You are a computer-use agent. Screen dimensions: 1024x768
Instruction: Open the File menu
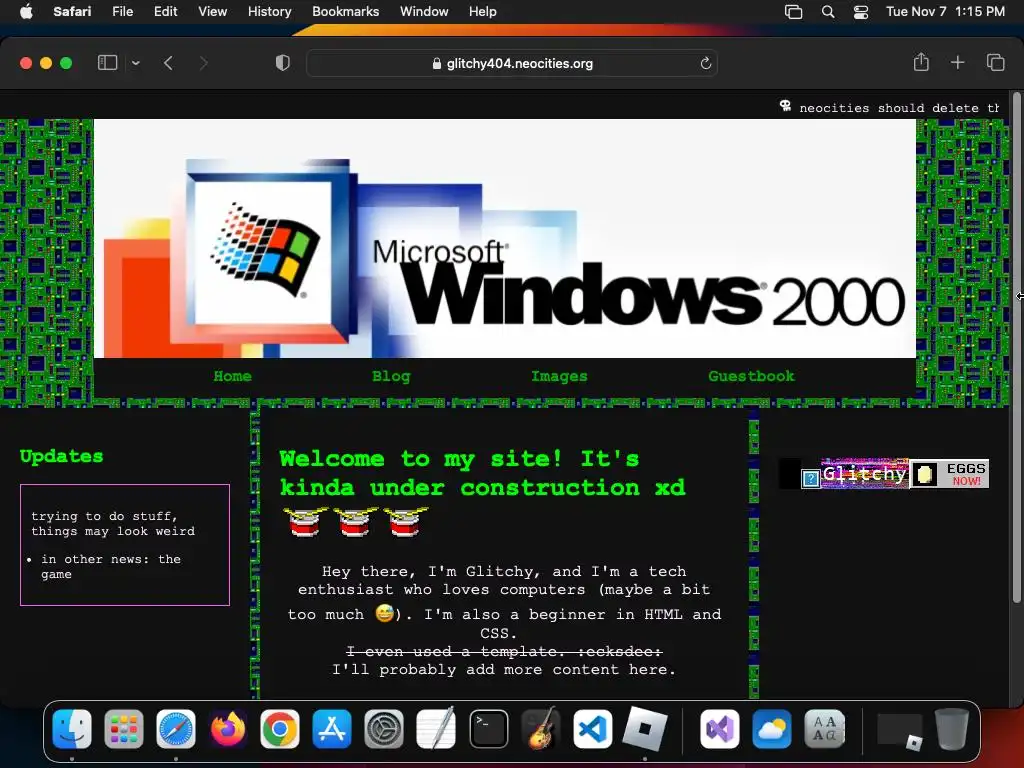[x=122, y=11]
